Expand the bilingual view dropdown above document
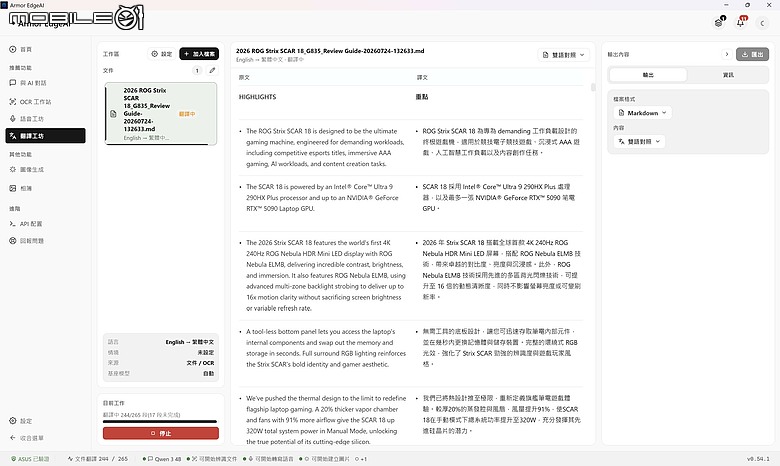The width and height of the screenshot is (780, 466). tap(564, 55)
